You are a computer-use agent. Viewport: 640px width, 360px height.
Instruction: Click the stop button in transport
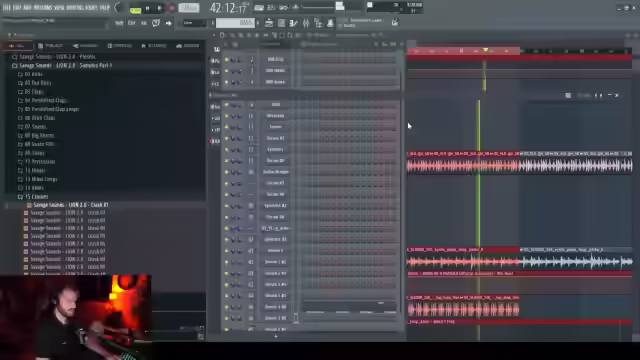click(x=160, y=8)
